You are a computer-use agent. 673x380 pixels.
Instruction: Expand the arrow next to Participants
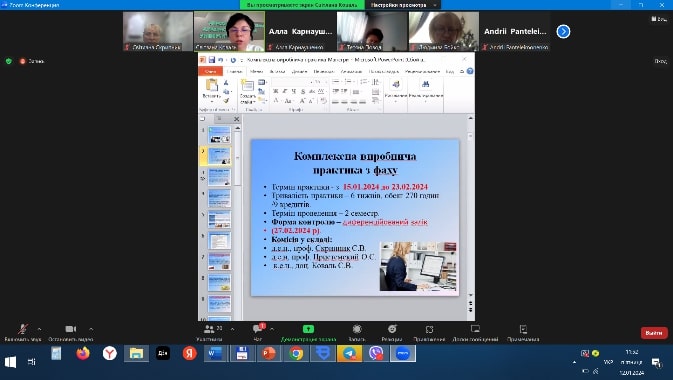click(x=232, y=329)
